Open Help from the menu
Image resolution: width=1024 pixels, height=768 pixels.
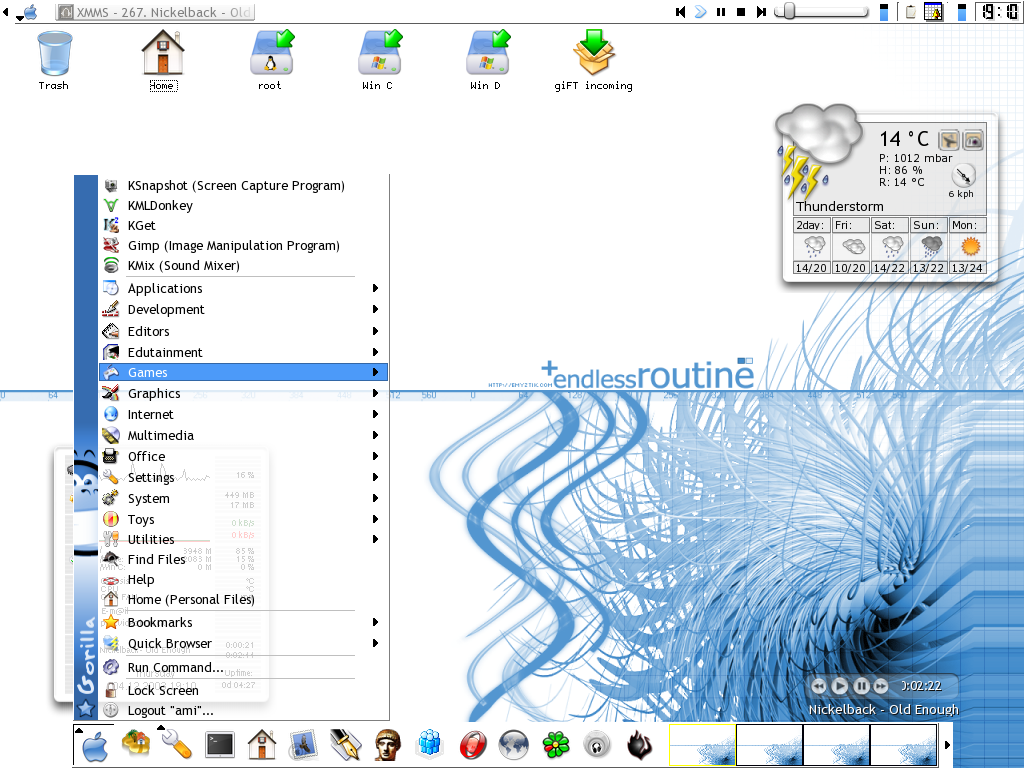[x=243, y=579]
